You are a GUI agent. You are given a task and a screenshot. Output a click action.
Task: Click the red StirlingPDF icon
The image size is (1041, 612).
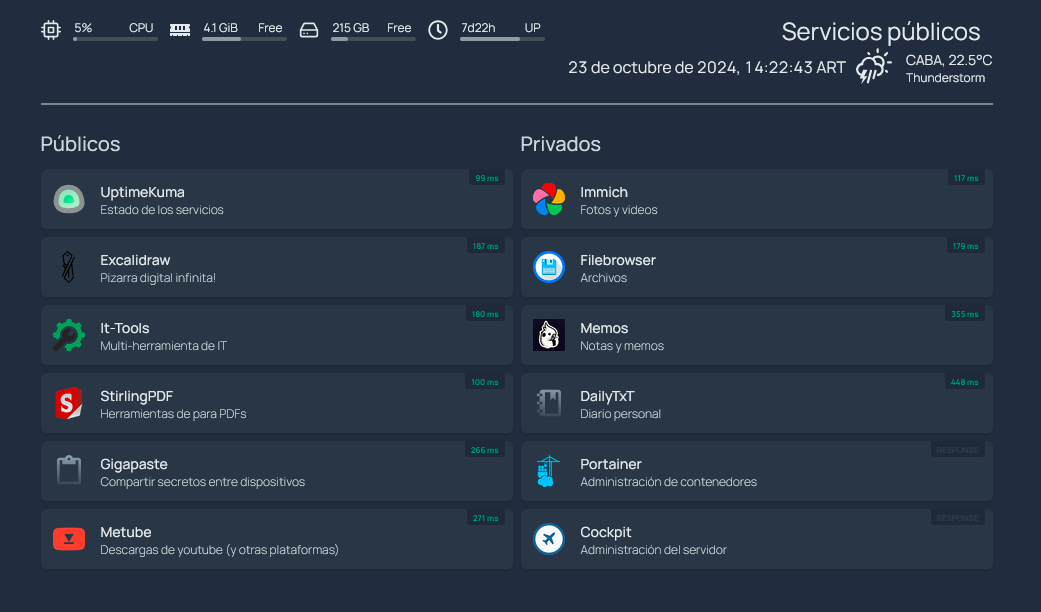coord(68,403)
